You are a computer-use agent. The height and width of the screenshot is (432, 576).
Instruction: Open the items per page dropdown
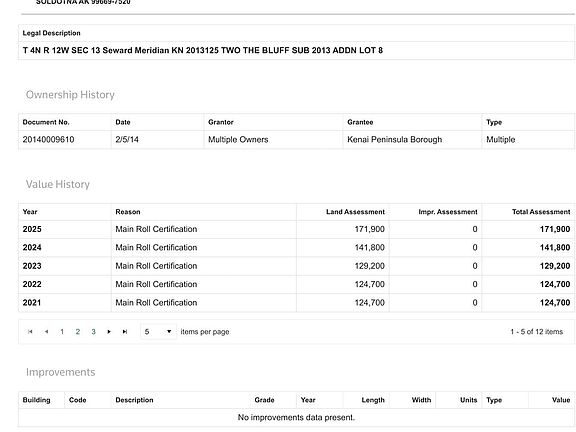(x=158, y=332)
